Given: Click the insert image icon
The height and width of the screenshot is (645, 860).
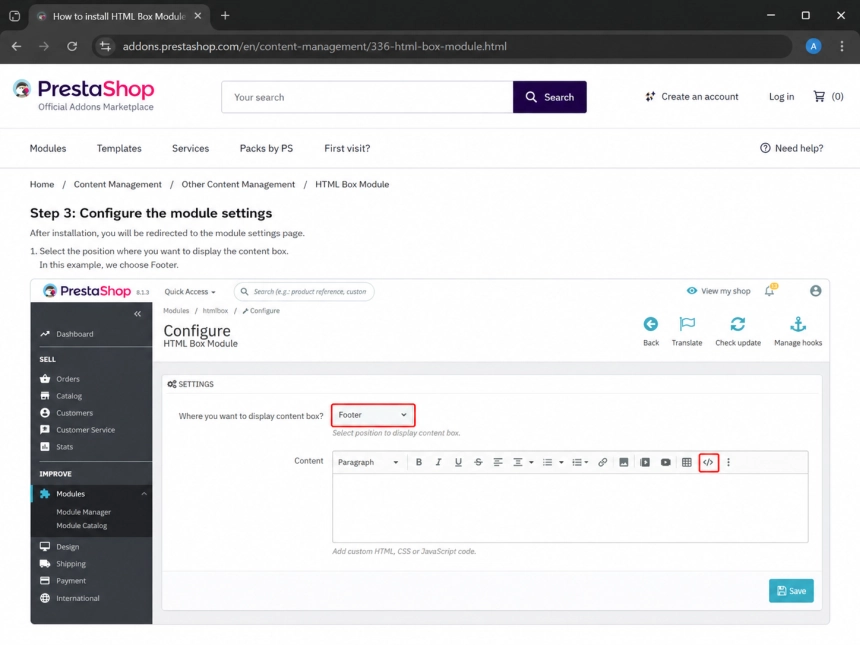Looking at the screenshot, I should (x=624, y=462).
